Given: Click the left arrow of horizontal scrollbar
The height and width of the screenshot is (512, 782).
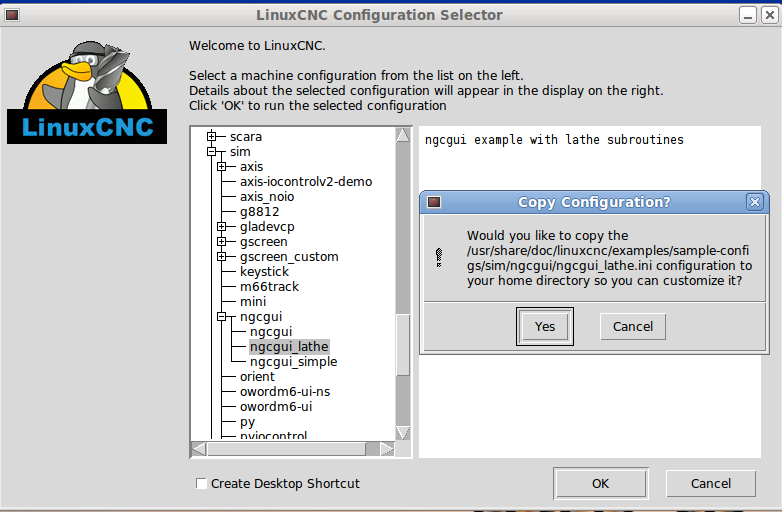Looking at the screenshot, I should coord(199,449).
